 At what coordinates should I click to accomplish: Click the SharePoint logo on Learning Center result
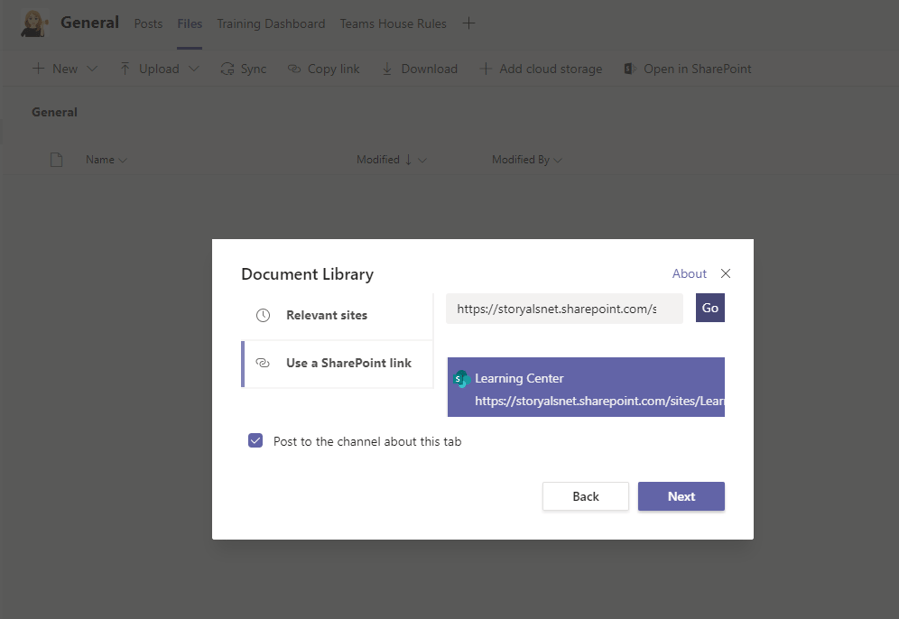(462, 378)
